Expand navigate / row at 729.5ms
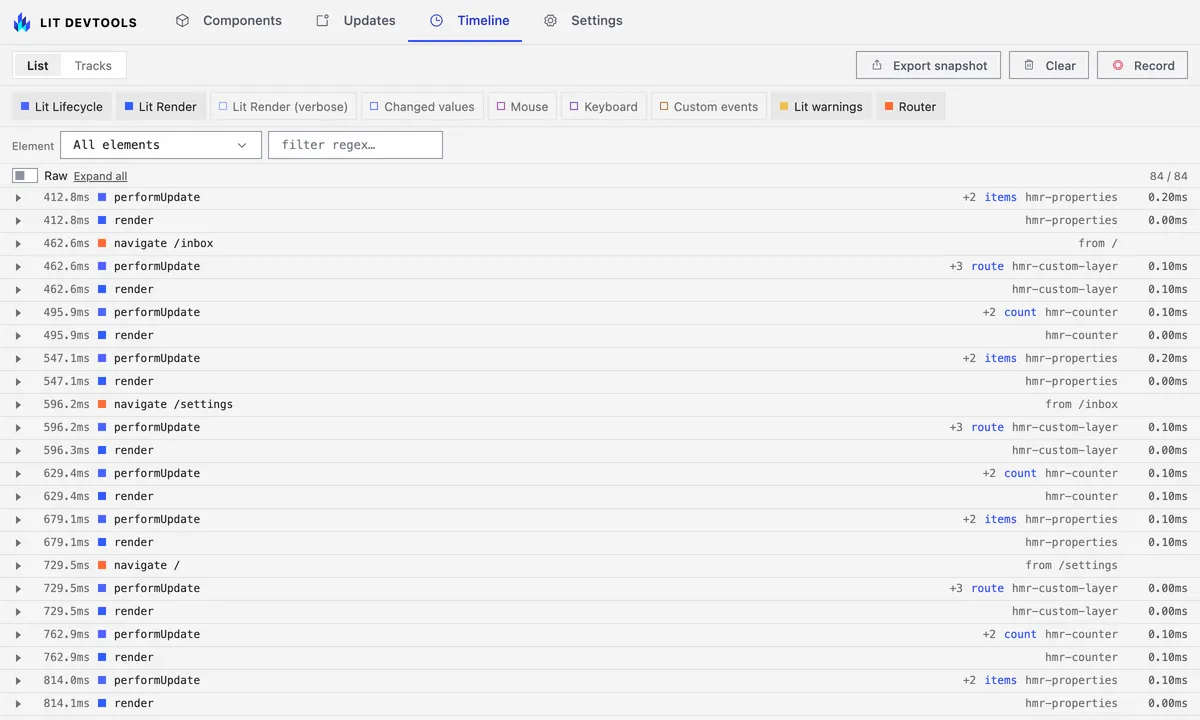1200x720 pixels. pos(18,565)
